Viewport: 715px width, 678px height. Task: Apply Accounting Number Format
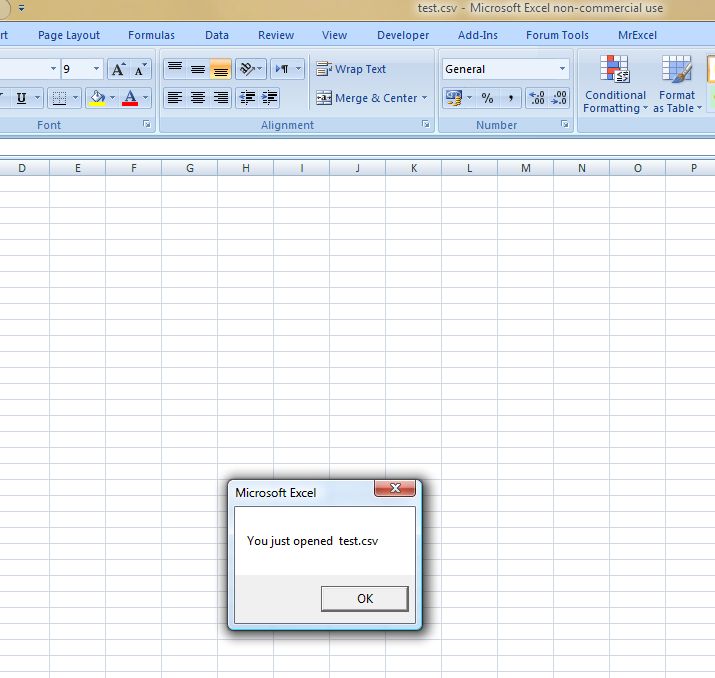point(454,98)
